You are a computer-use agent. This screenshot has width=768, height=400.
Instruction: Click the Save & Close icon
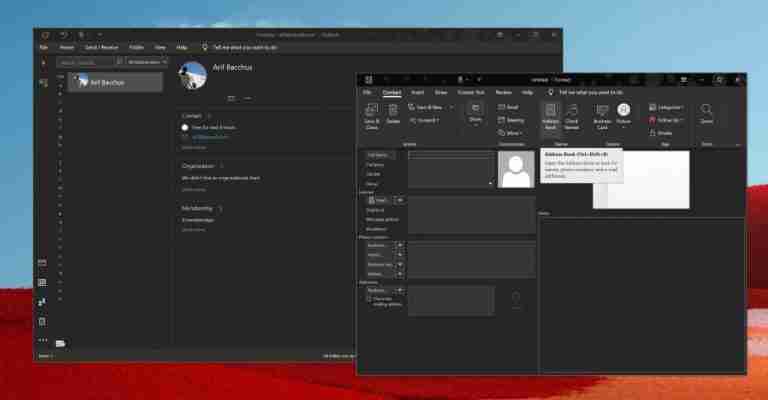point(371,114)
